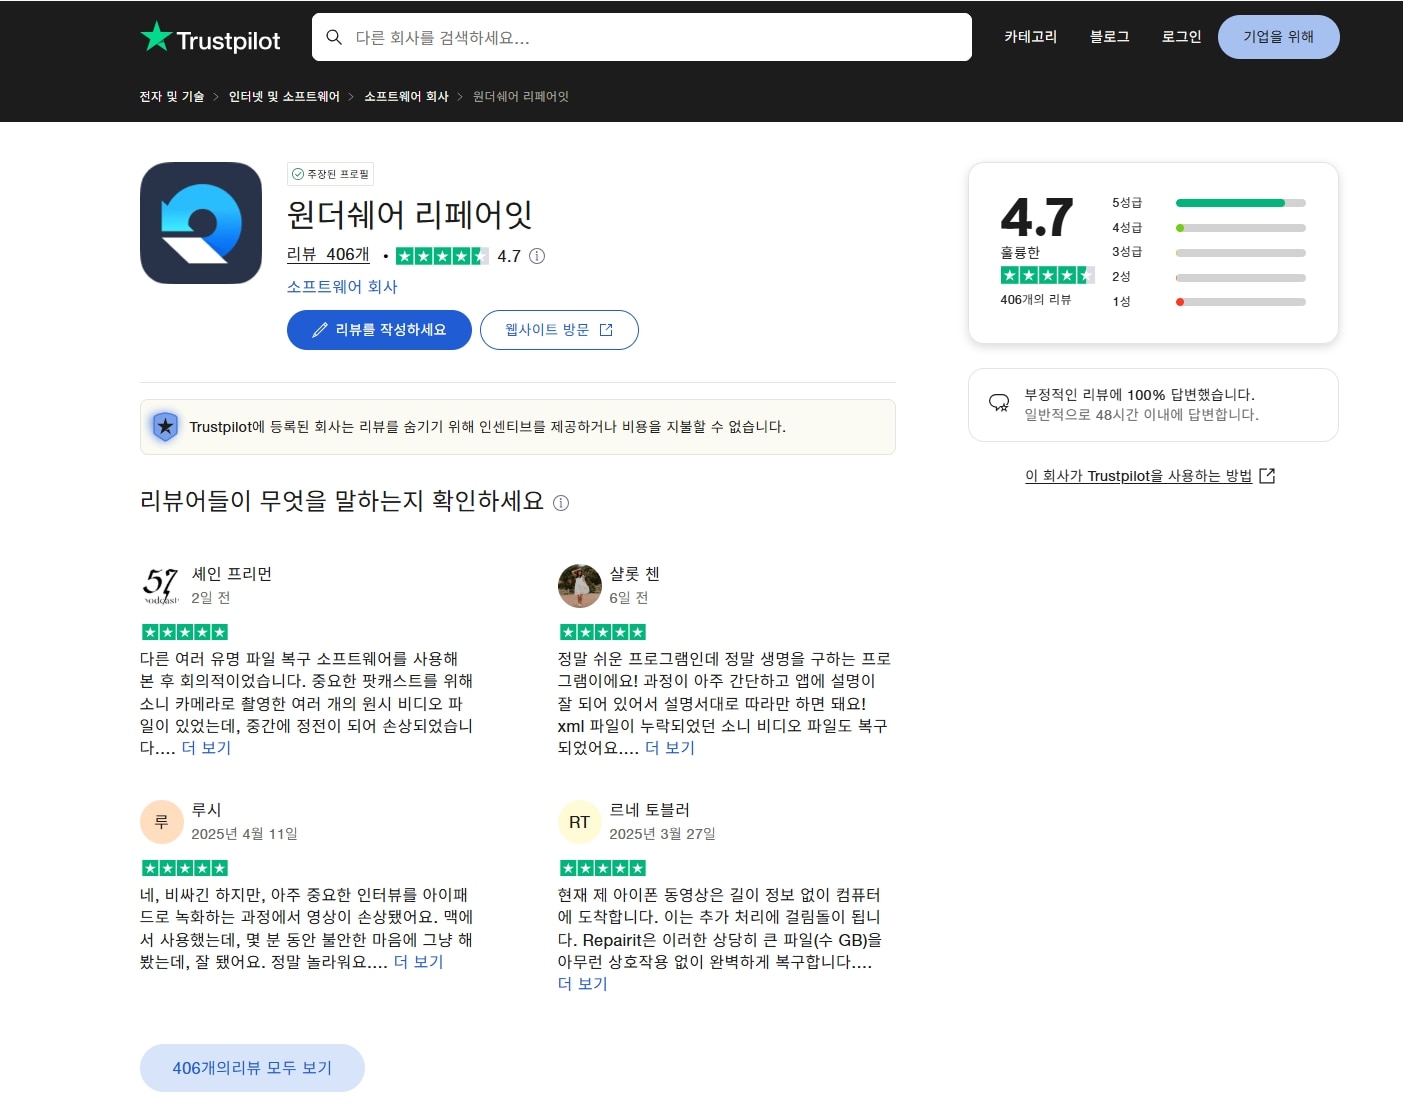Click the shield star icon in notice banner
Image resolution: width=1403 pixels, height=1118 pixels.
coord(165,427)
